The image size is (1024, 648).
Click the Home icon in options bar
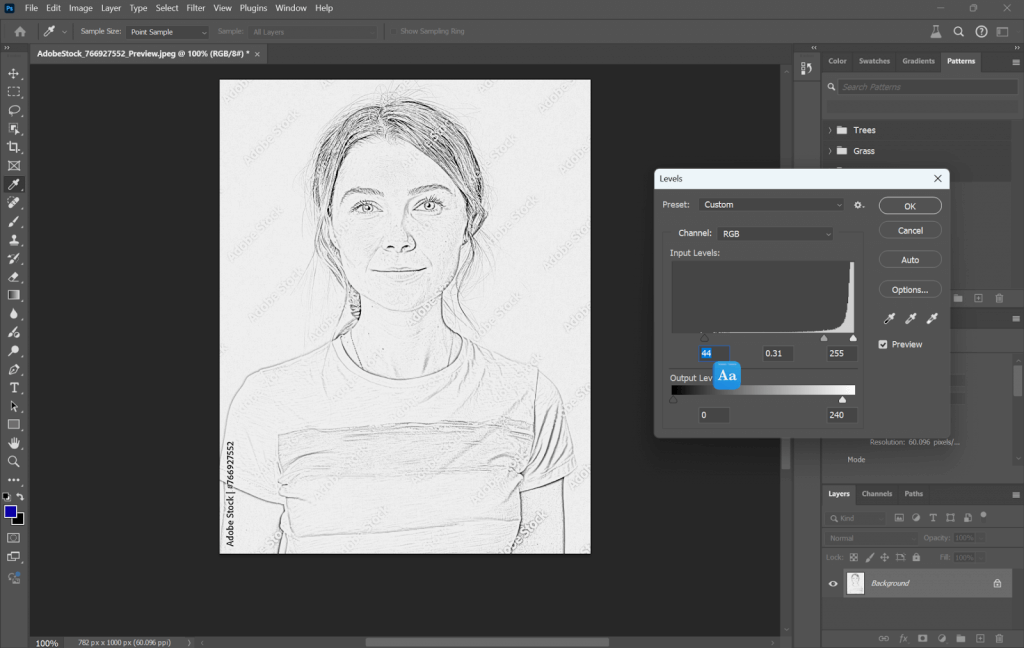(20, 31)
